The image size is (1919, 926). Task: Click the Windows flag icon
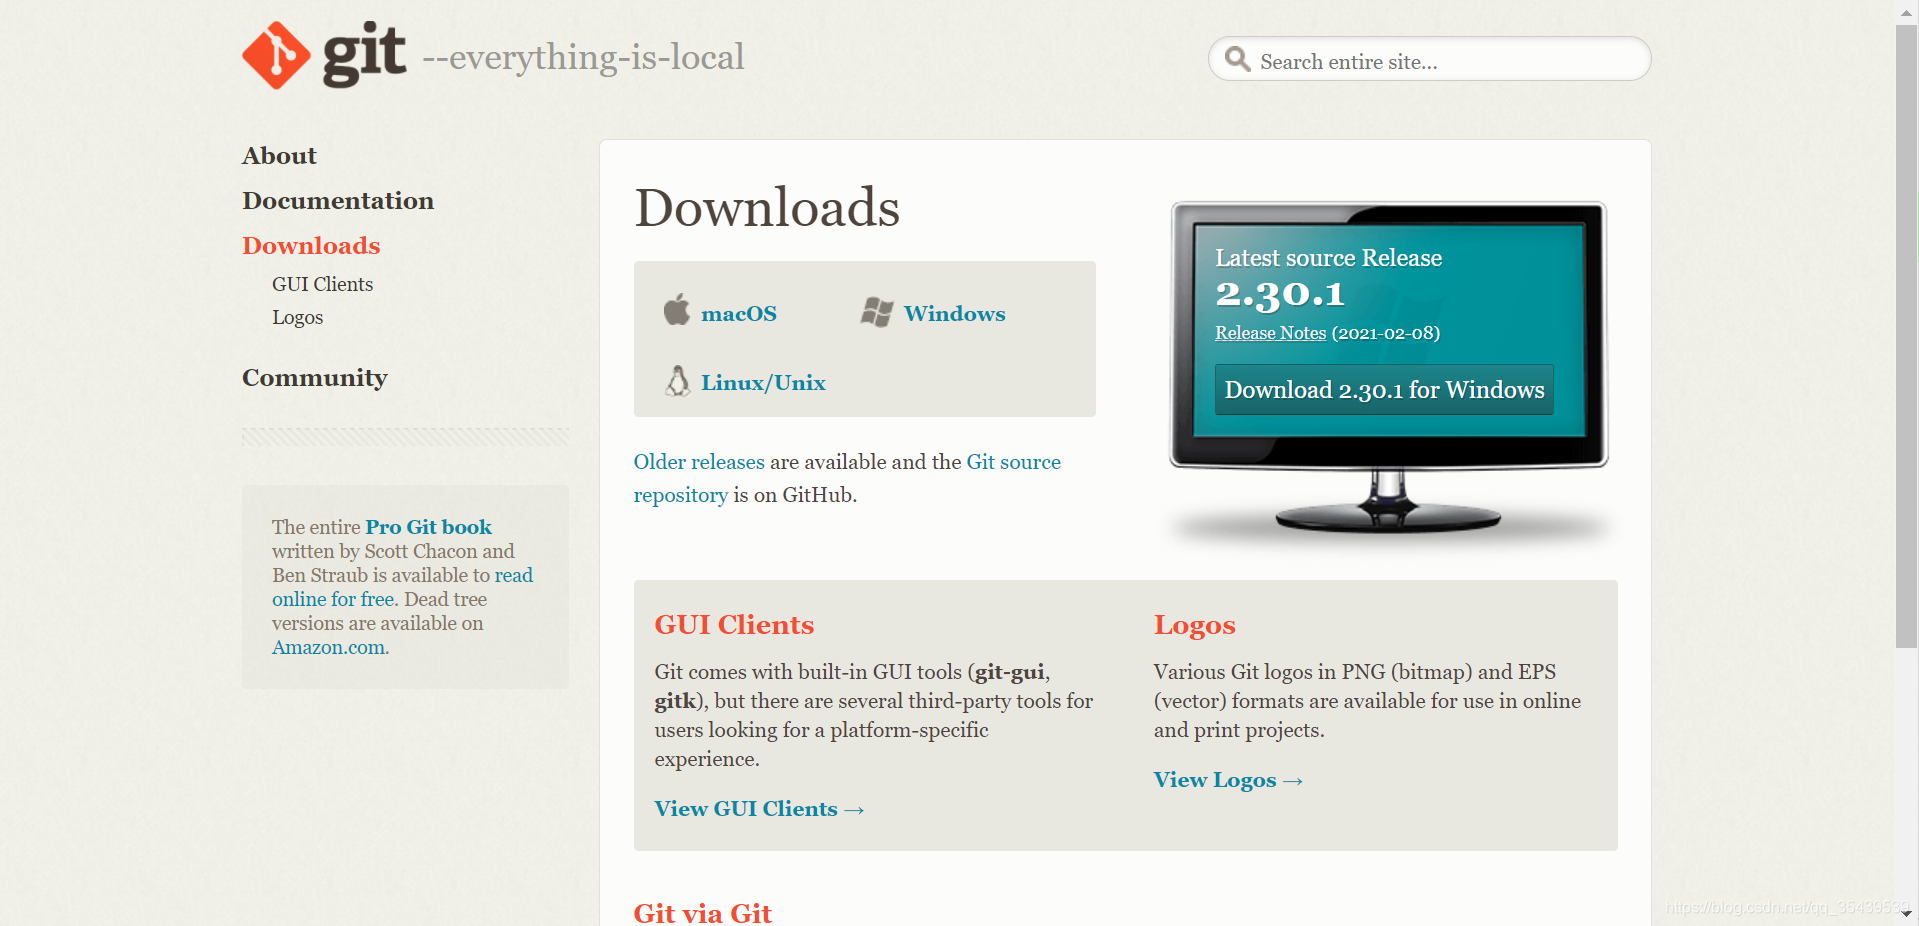(877, 312)
